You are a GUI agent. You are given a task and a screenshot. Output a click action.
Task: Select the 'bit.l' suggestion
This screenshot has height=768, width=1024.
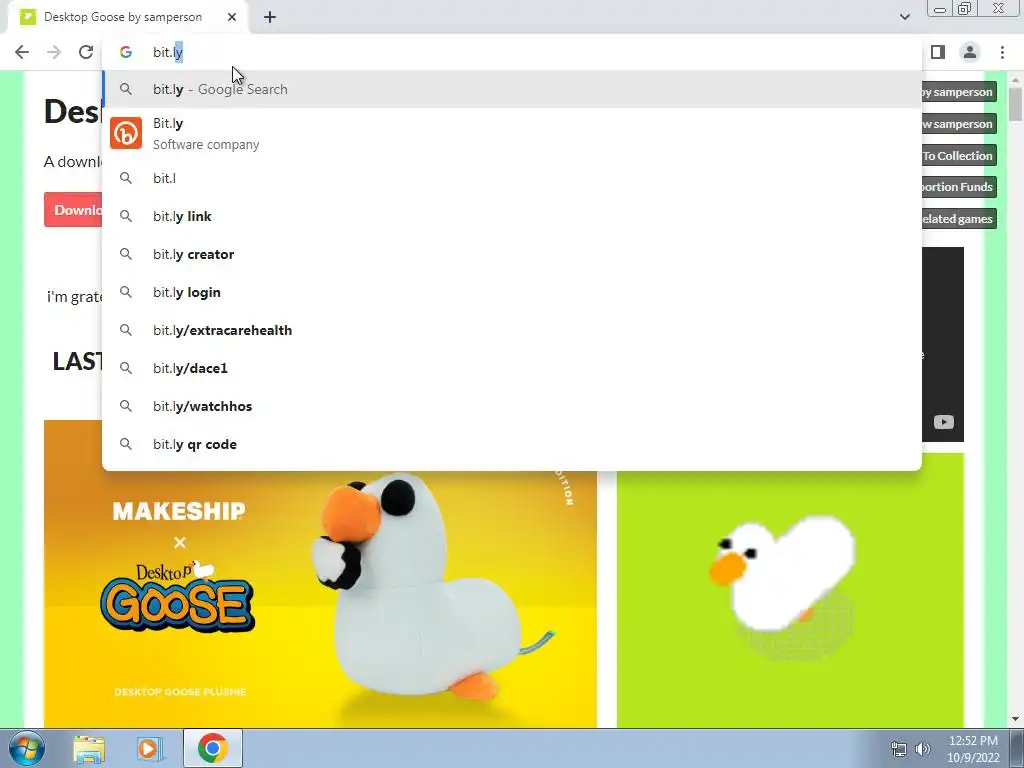pos(512,178)
